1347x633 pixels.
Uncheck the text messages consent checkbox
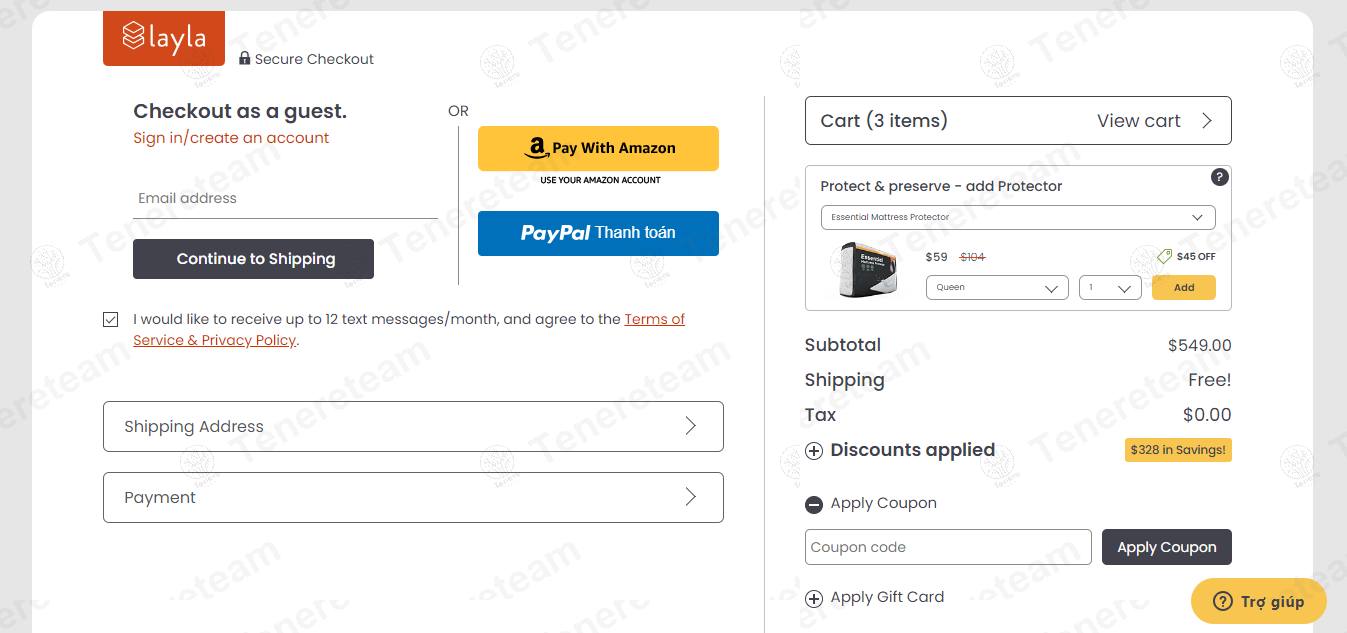110,320
